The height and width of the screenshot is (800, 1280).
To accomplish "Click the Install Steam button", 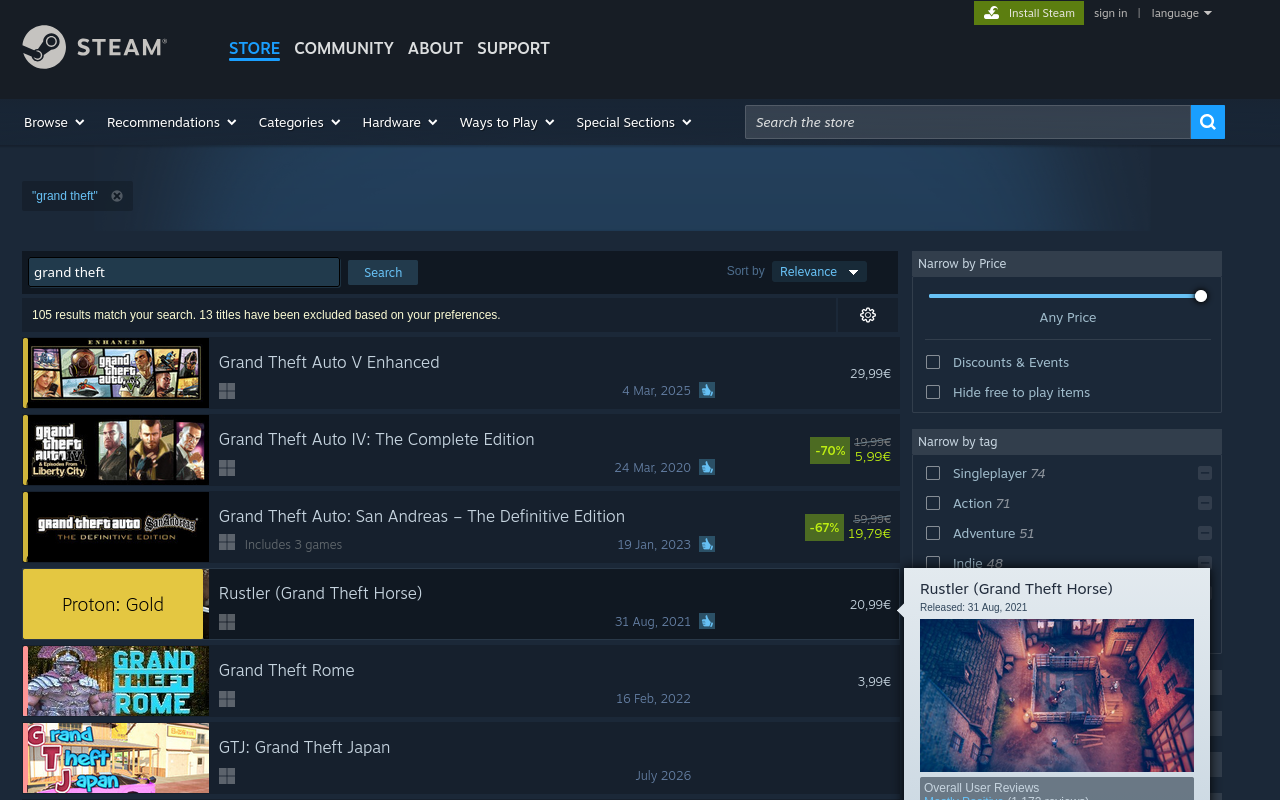I will pyautogui.click(x=1029, y=13).
